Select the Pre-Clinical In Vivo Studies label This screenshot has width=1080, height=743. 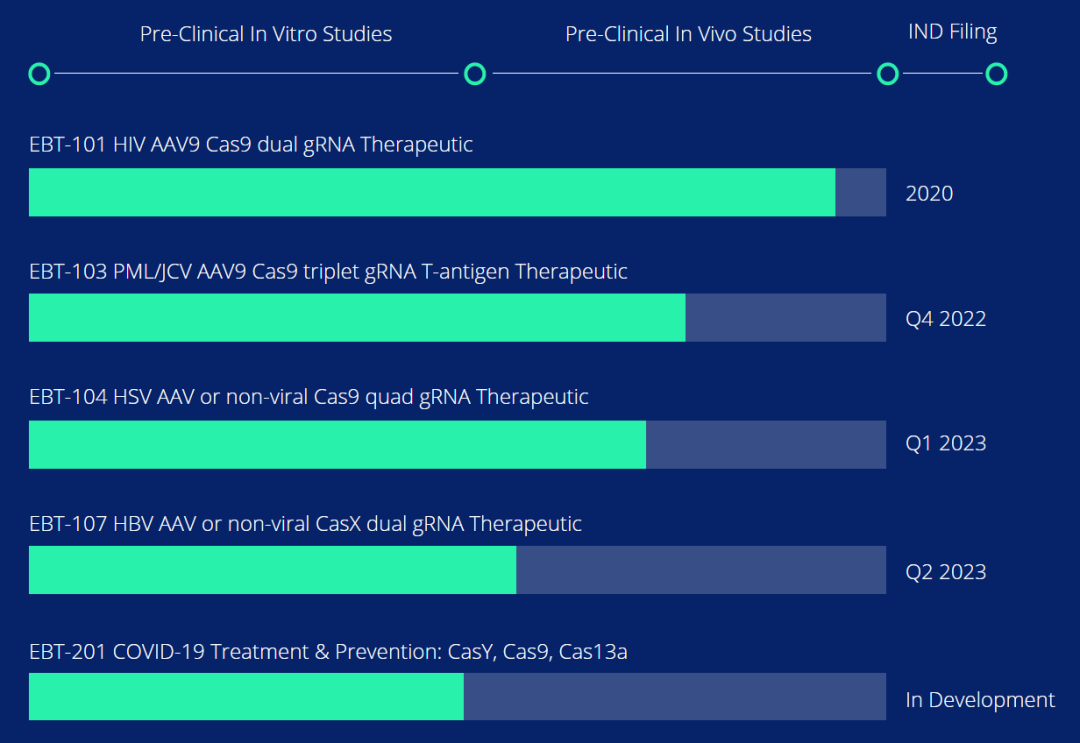click(688, 34)
